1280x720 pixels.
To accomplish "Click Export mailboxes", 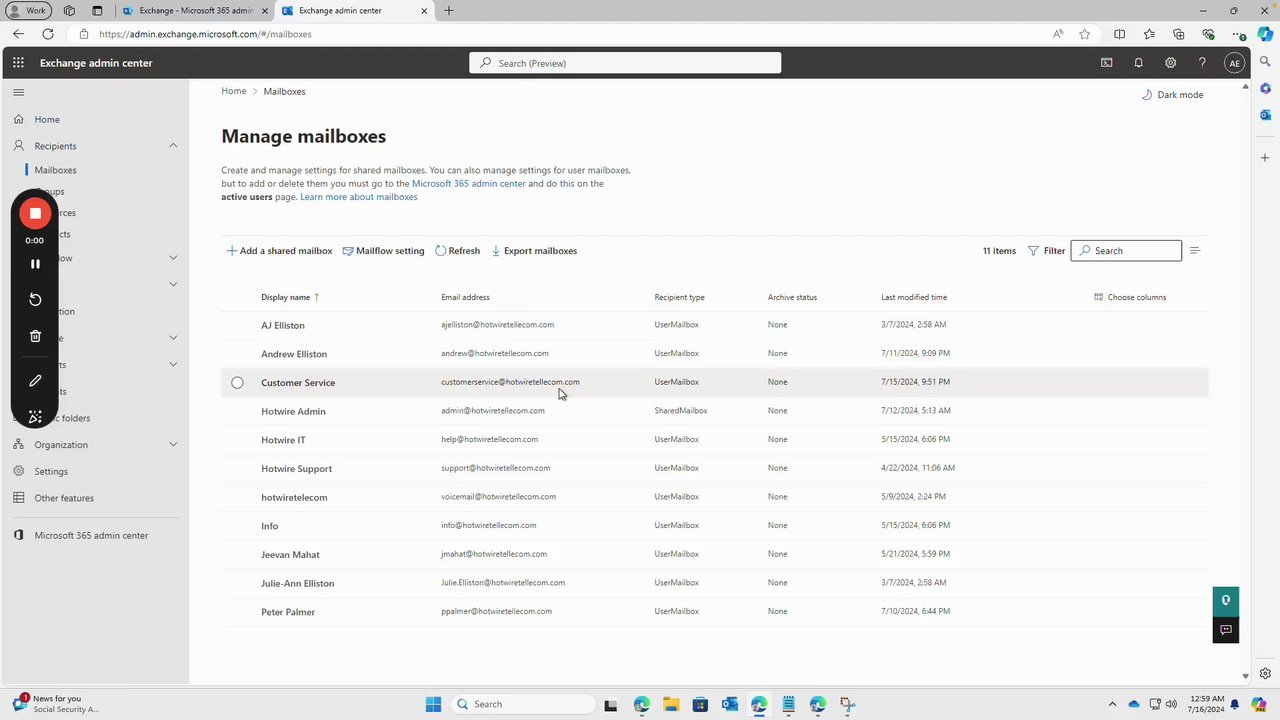I will pos(534,251).
